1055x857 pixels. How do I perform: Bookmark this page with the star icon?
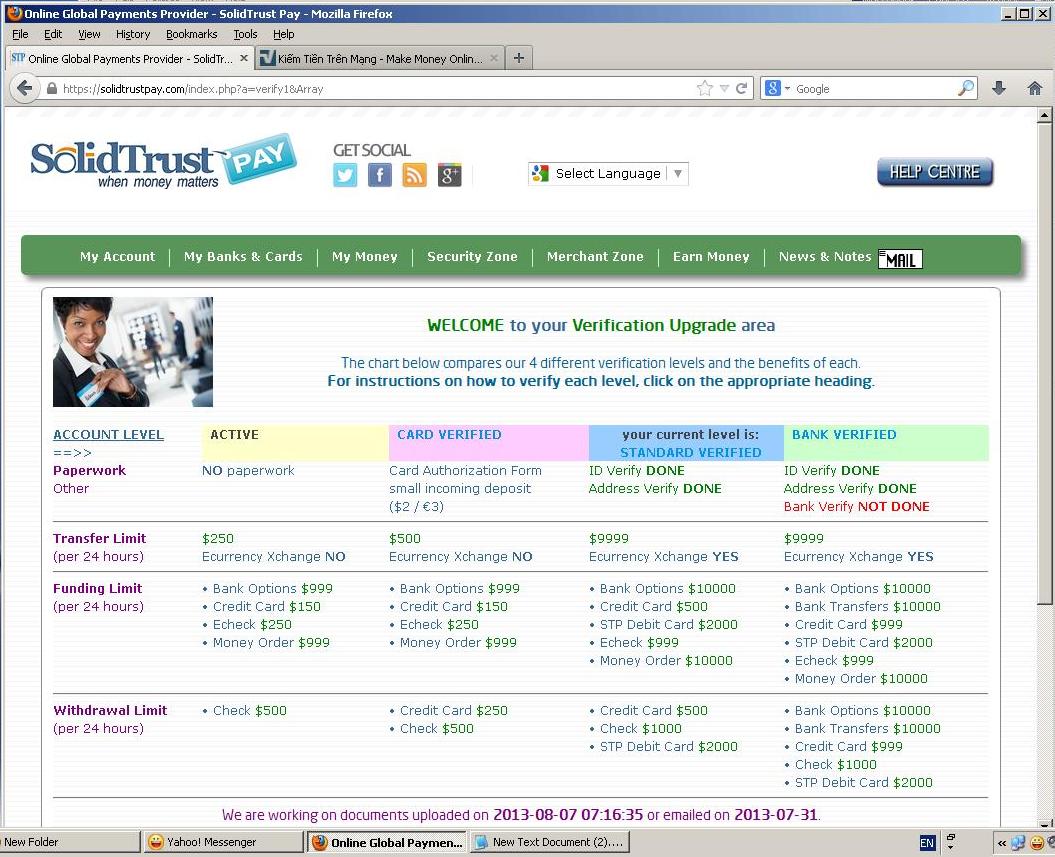tap(704, 88)
